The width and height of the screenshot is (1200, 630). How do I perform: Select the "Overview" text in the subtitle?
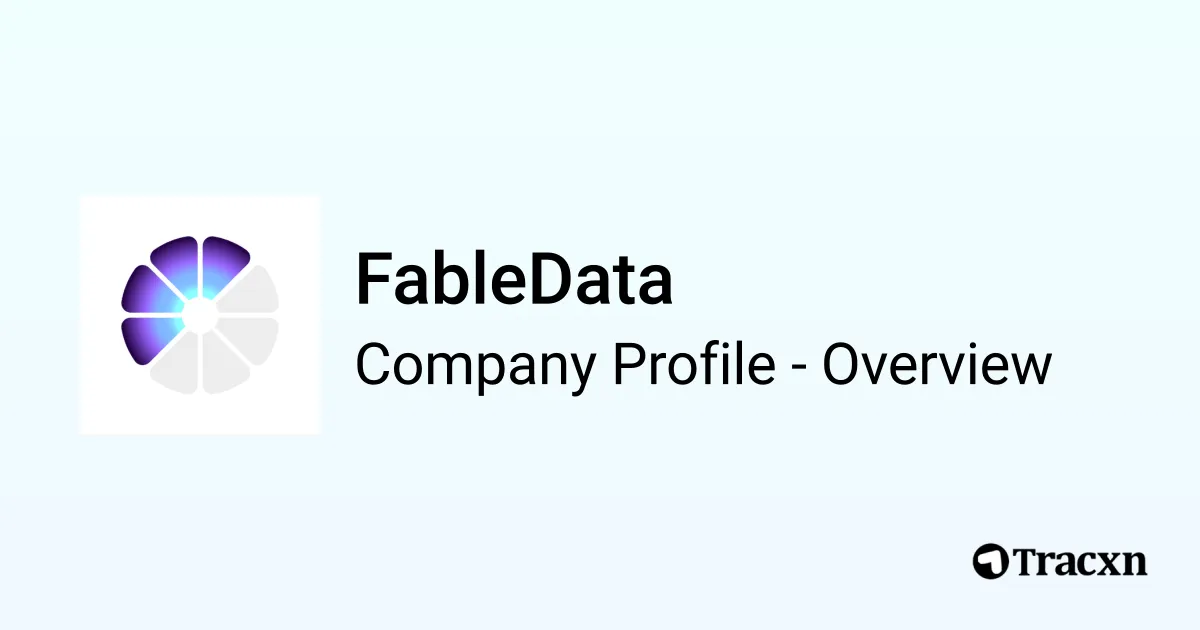[x=937, y=364]
